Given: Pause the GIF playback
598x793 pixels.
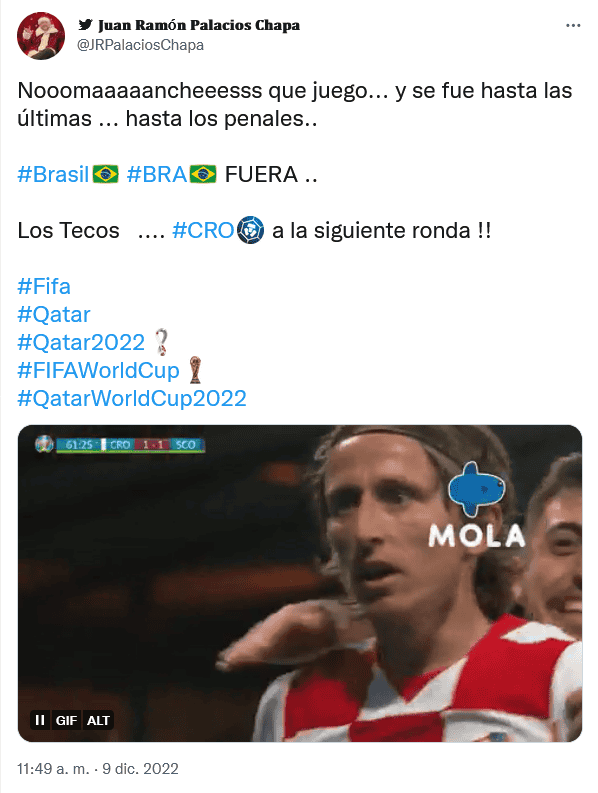Looking at the screenshot, I should click(40, 720).
